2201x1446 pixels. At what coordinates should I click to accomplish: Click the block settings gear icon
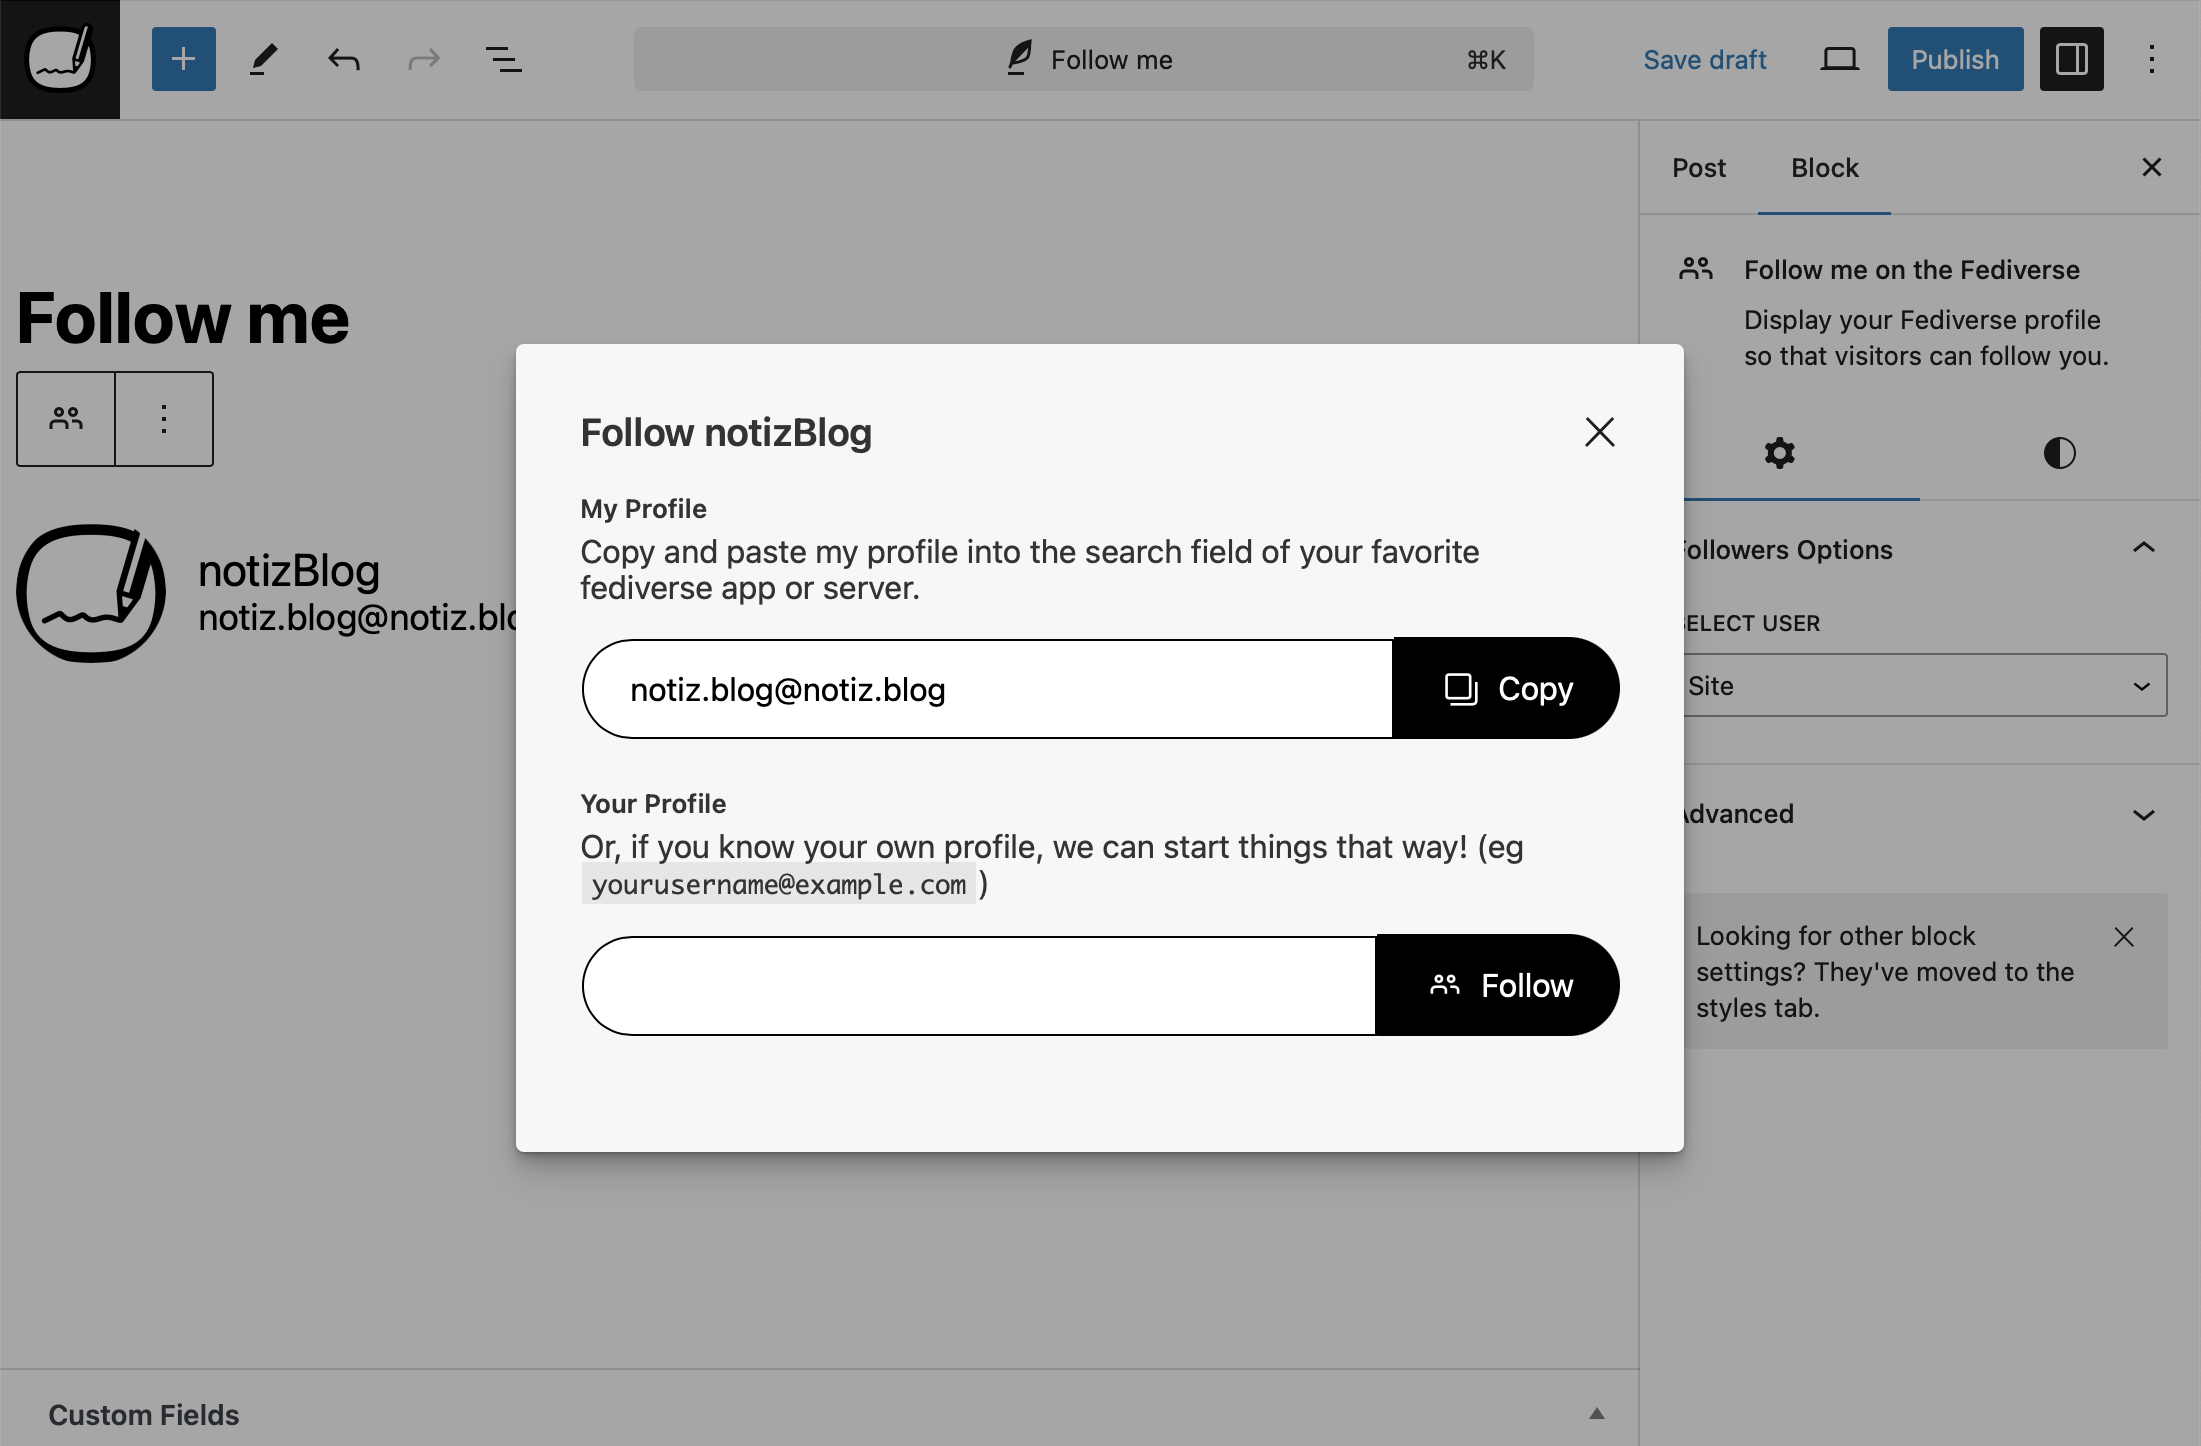[1778, 453]
